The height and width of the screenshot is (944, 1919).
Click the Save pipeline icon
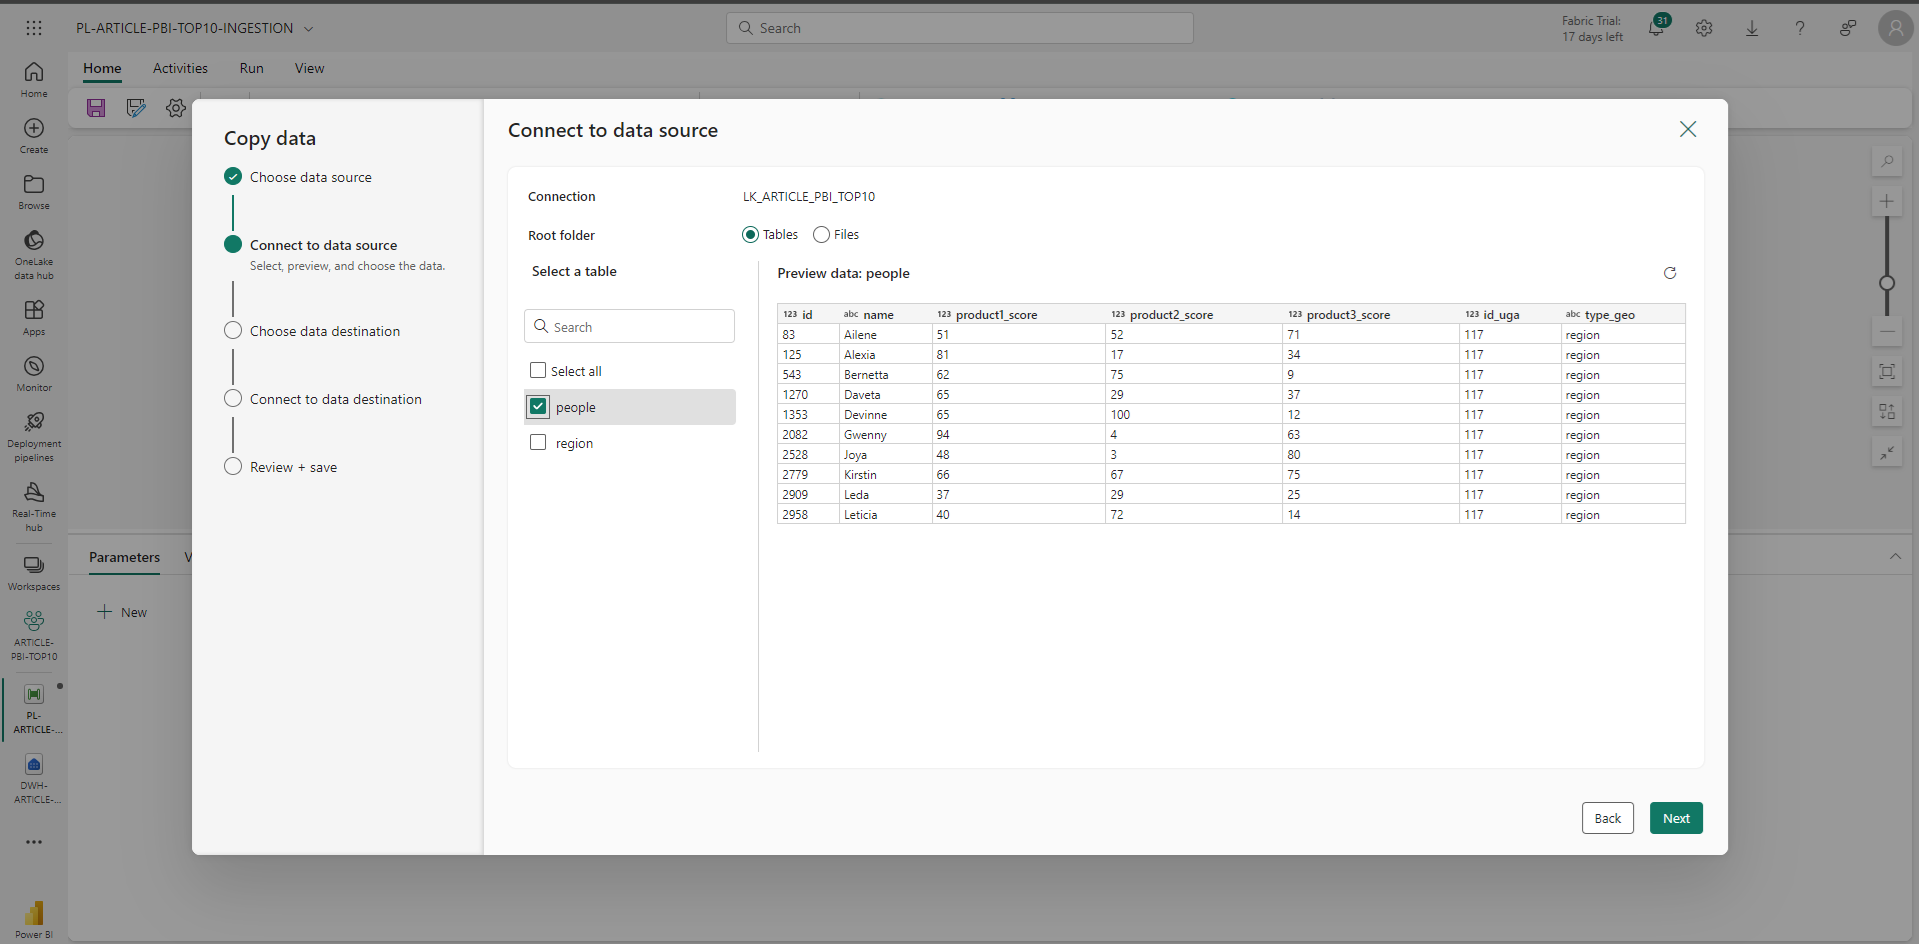click(96, 108)
